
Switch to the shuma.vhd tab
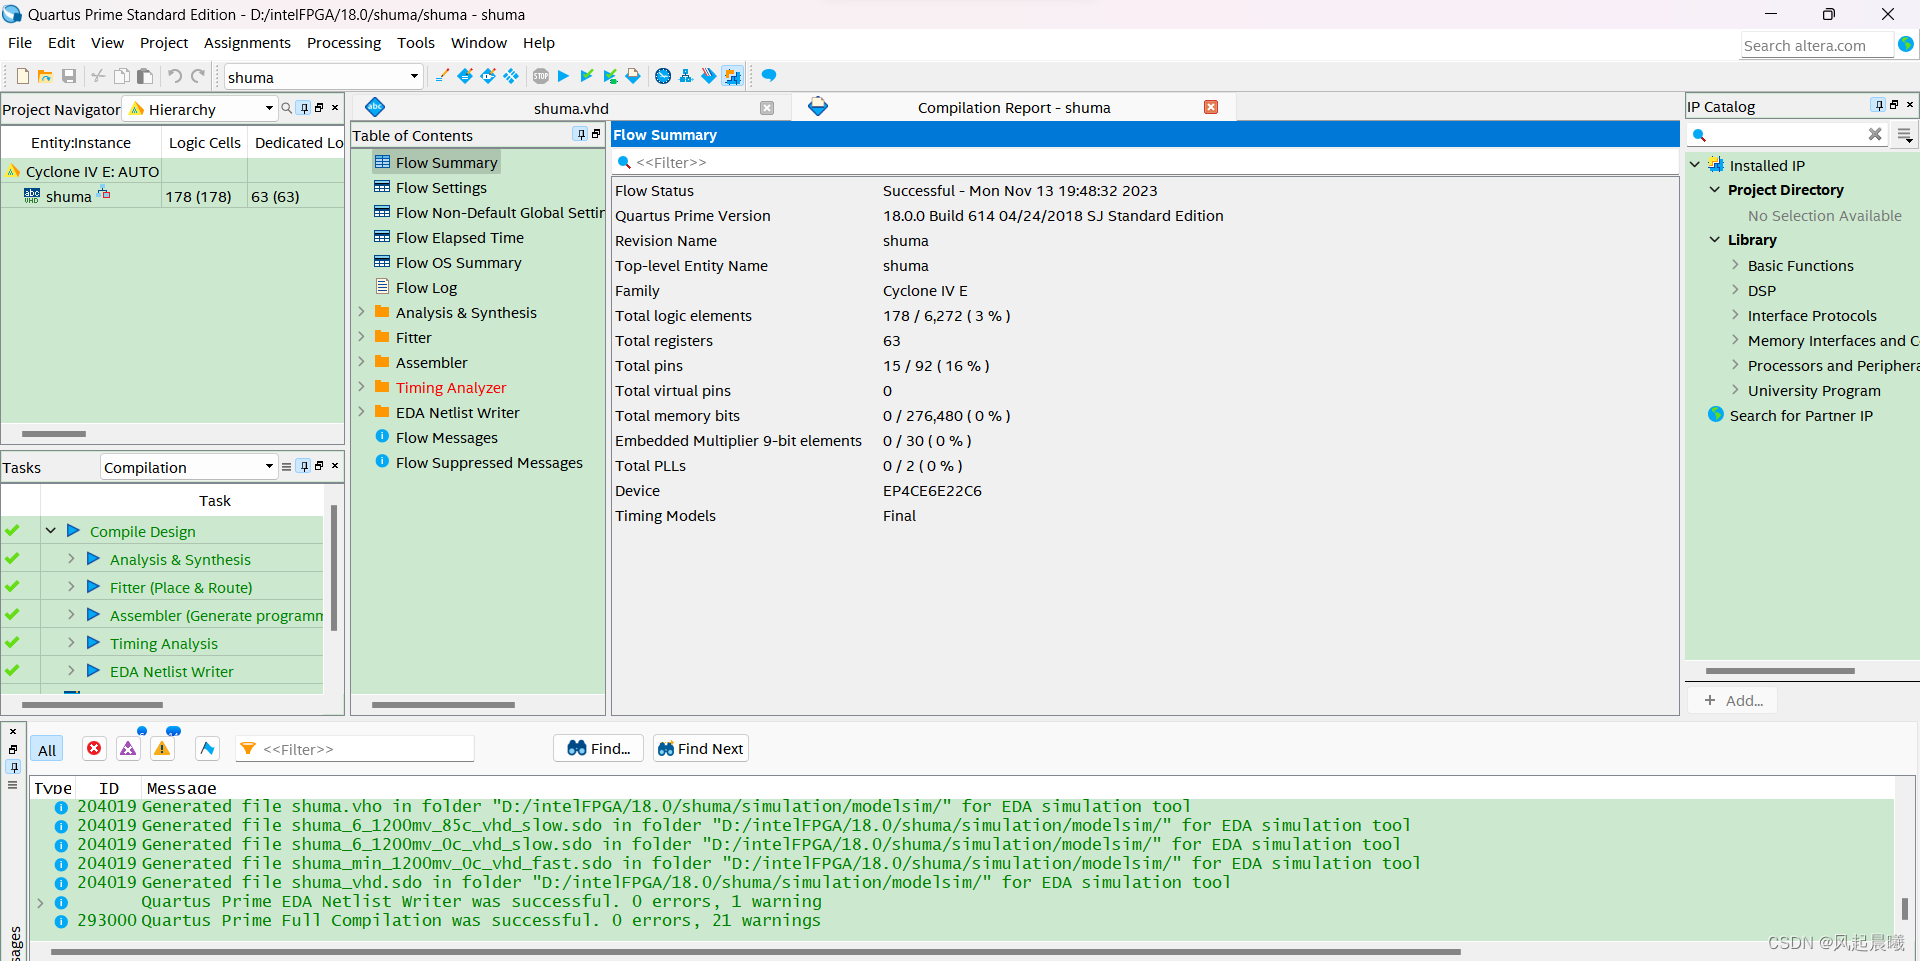pos(570,108)
